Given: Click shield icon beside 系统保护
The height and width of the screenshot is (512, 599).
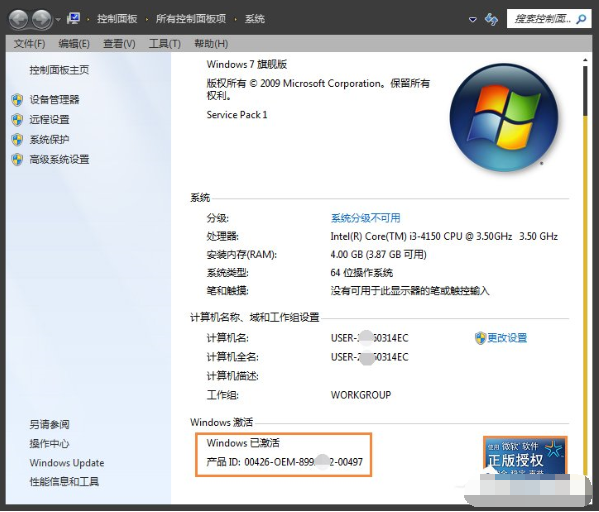Looking at the screenshot, I should click(17, 140).
